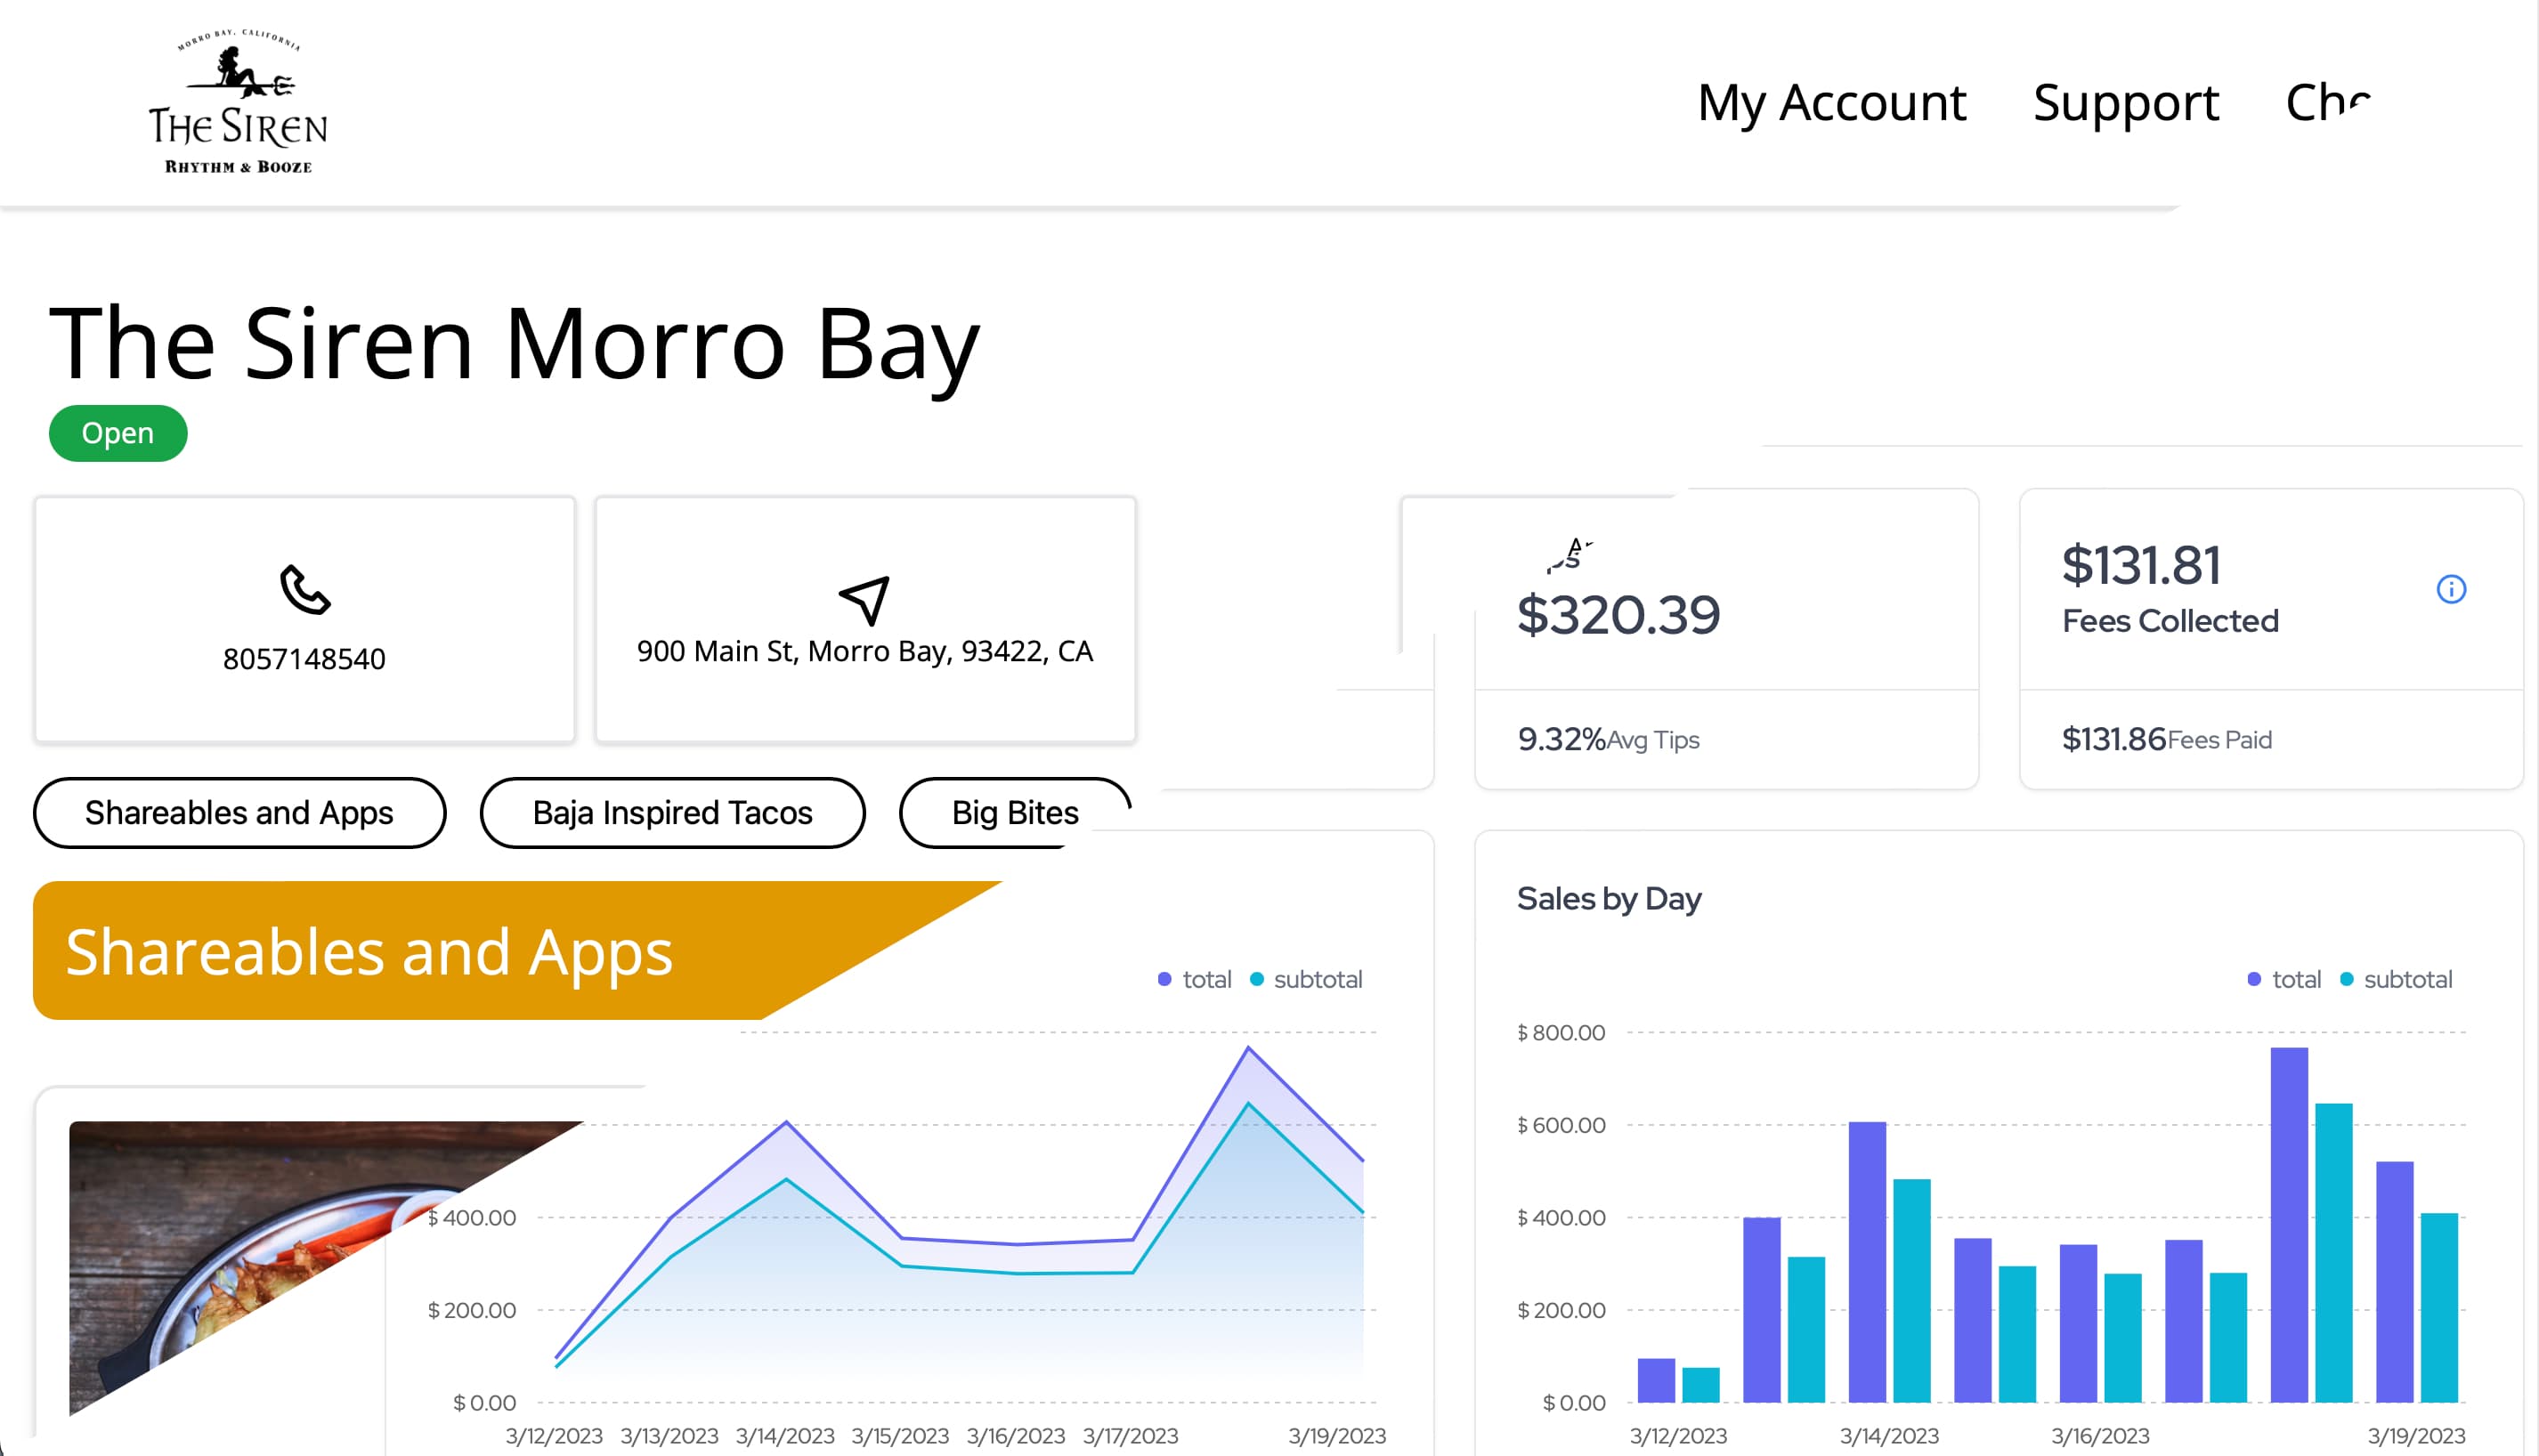Click phone number 8057148540
Image resolution: width=2539 pixels, height=1456 pixels.
304,659
